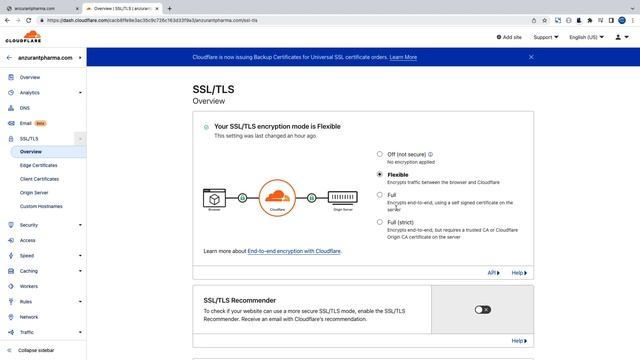Select the Full (strict) encryption mode
This screenshot has width=640, height=360.
point(380,222)
